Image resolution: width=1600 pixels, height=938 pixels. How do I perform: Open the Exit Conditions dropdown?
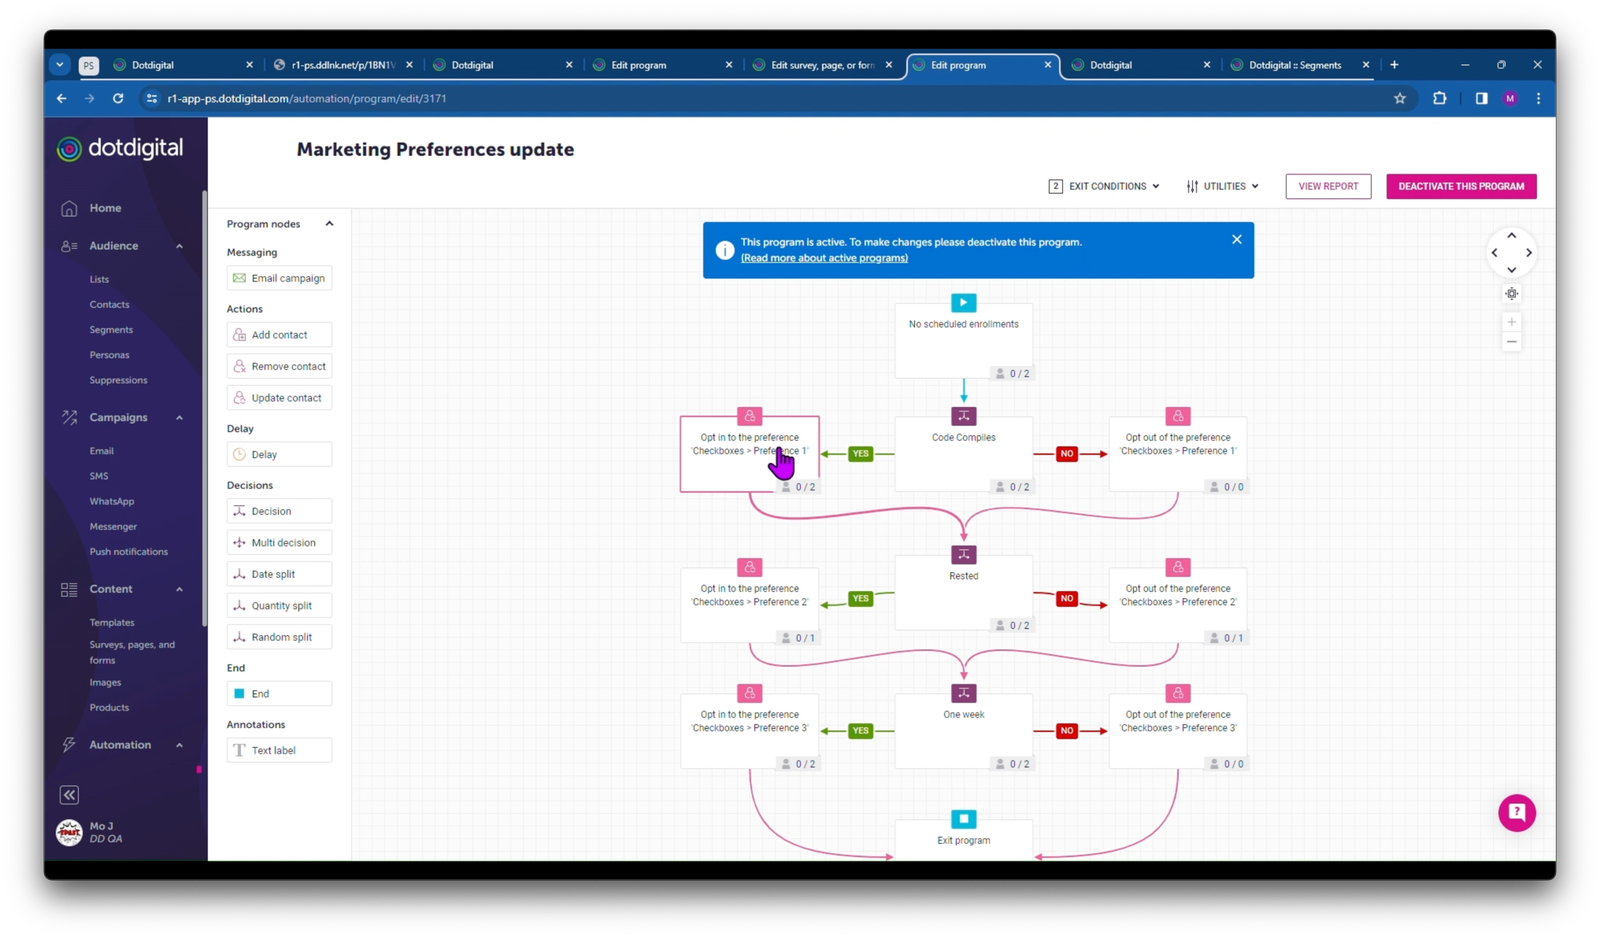click(x=1104, y=186)
